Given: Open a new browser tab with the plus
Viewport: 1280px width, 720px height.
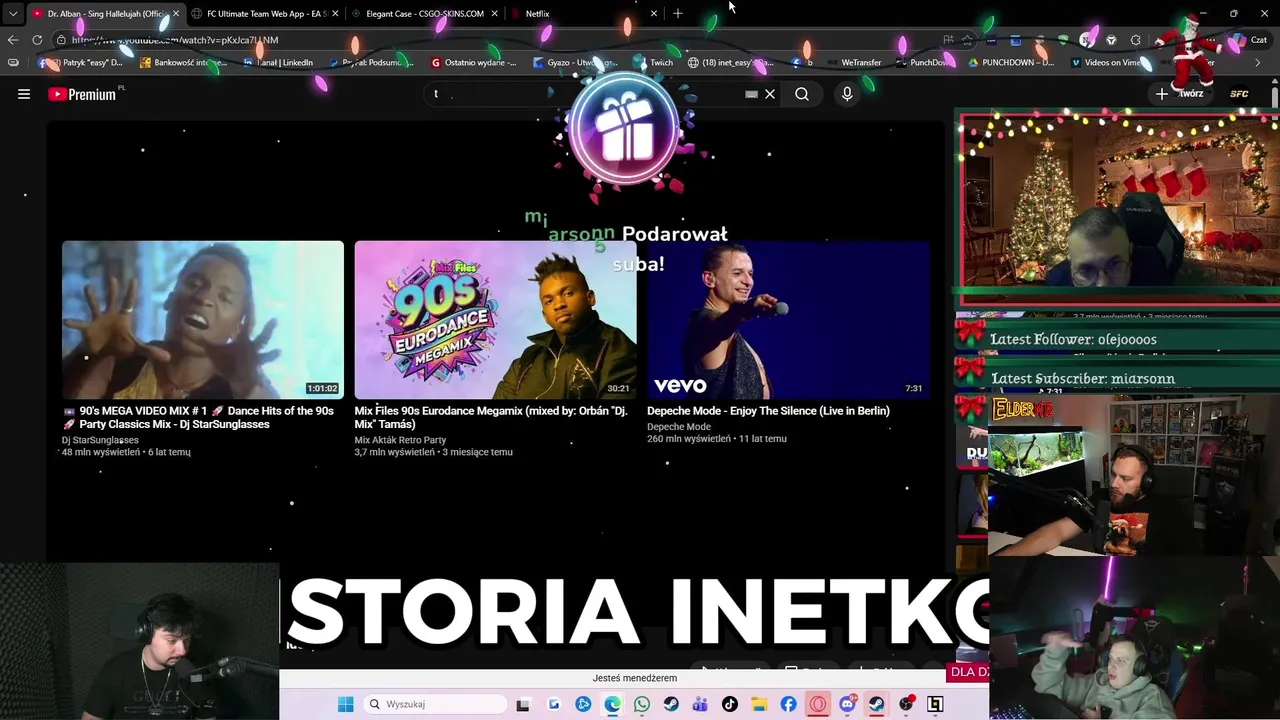Looking at the screenshot, I should pos(678,13).
